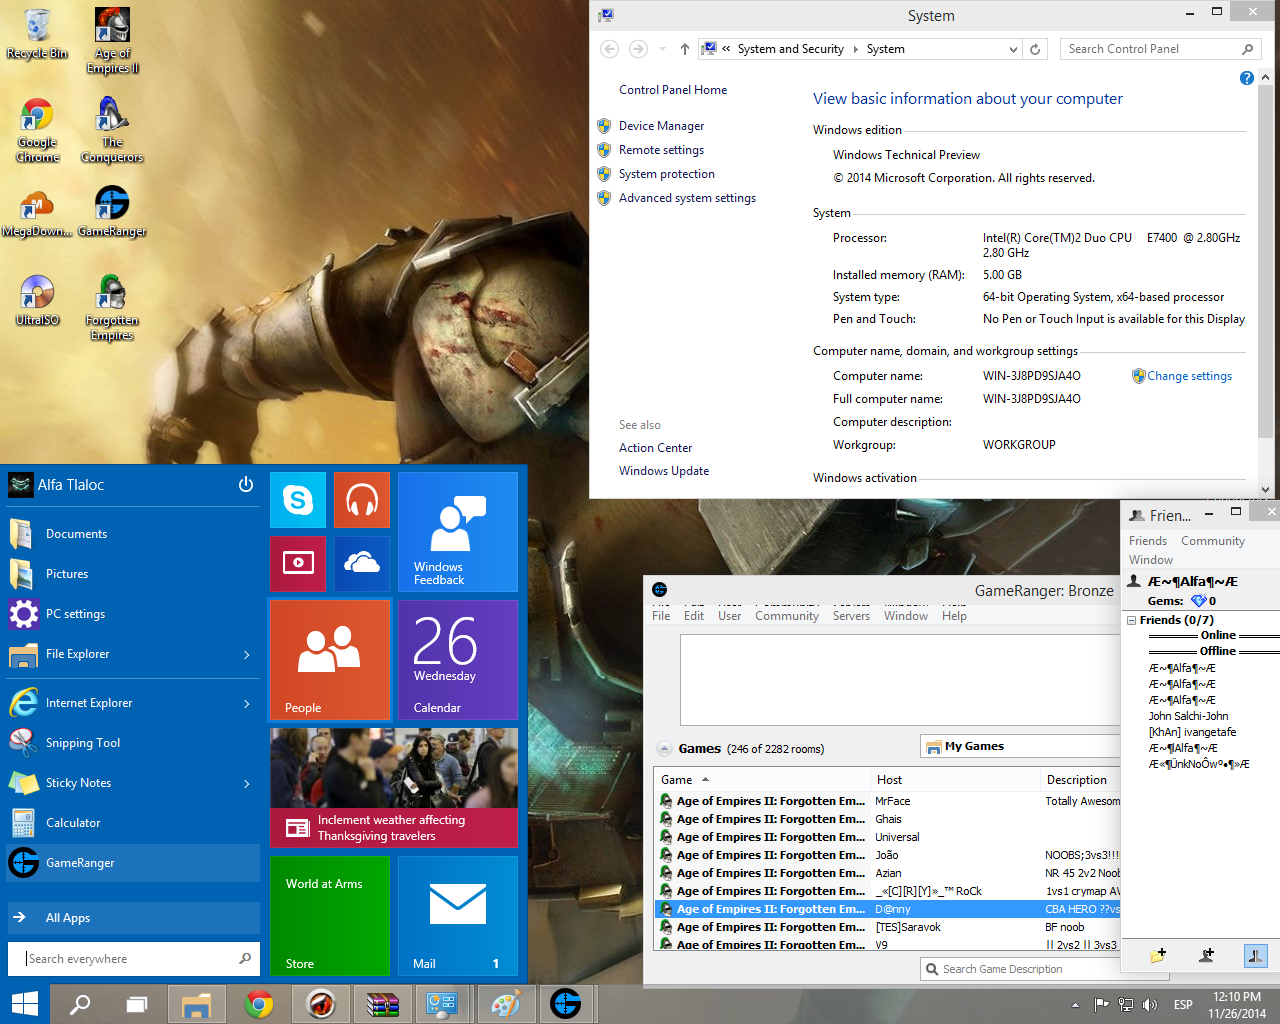The width and height of the screenshot is (1280, 1024).
Task: Show hidden system tray icons
Action: point(1075,1005)
